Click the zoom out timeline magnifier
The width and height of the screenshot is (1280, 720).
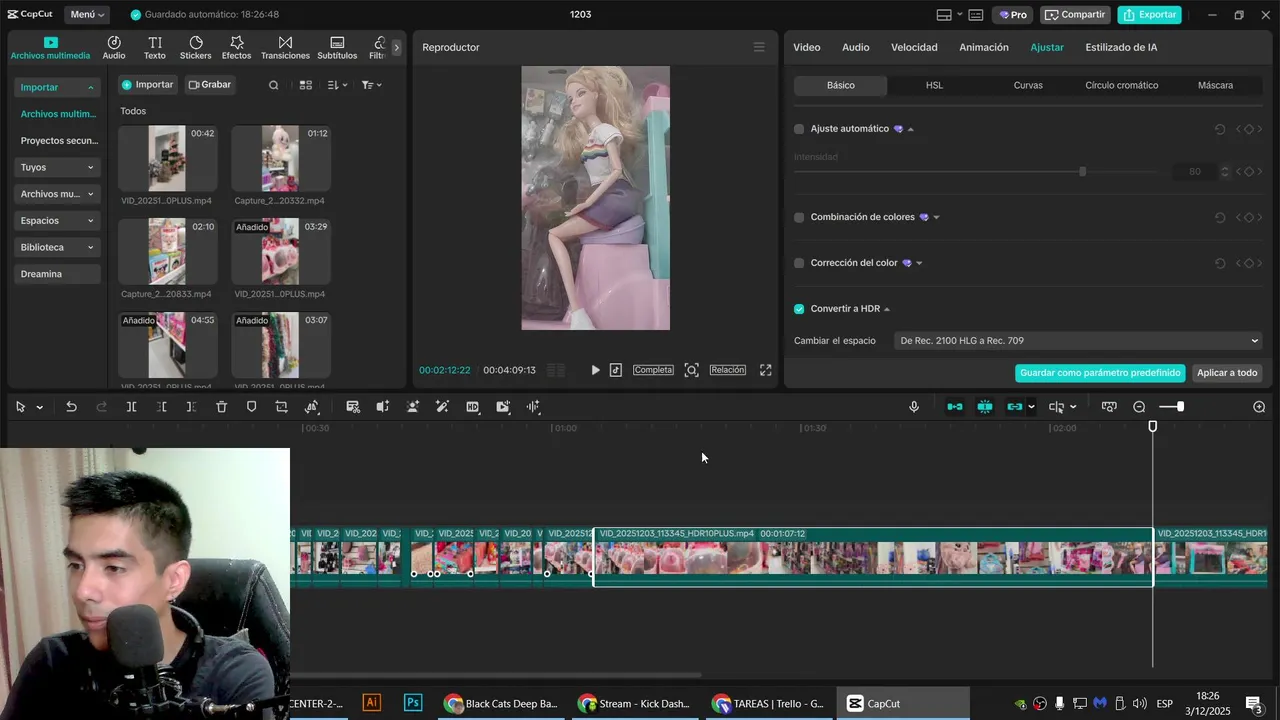1139,407
